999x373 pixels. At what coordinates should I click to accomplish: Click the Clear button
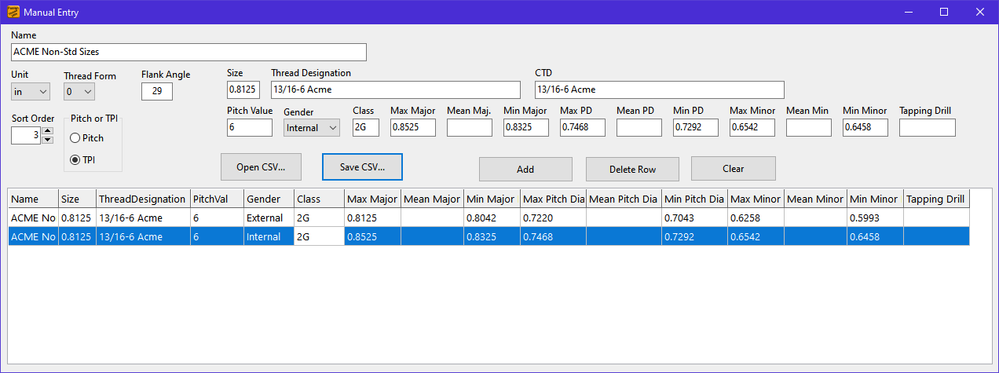coord(733,168)
